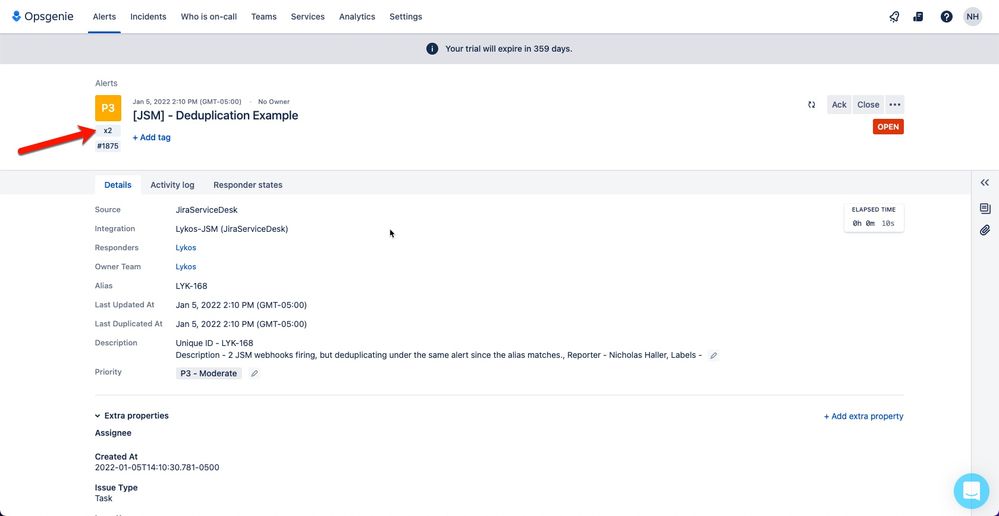Close the alert with Close button

[x=868, y=104]
